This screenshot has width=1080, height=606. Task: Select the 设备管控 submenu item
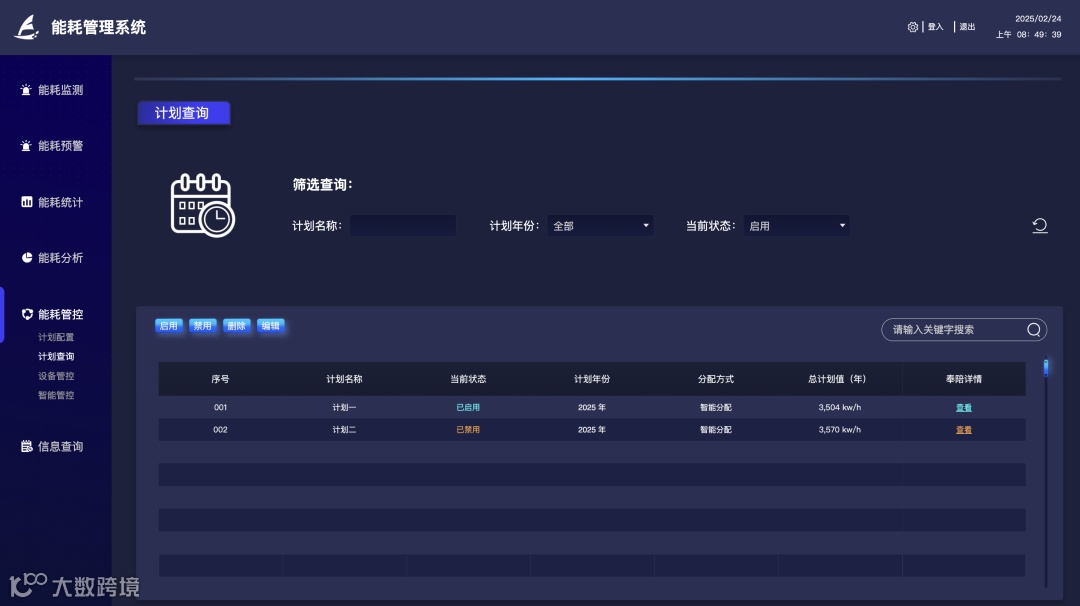(56, 376)
